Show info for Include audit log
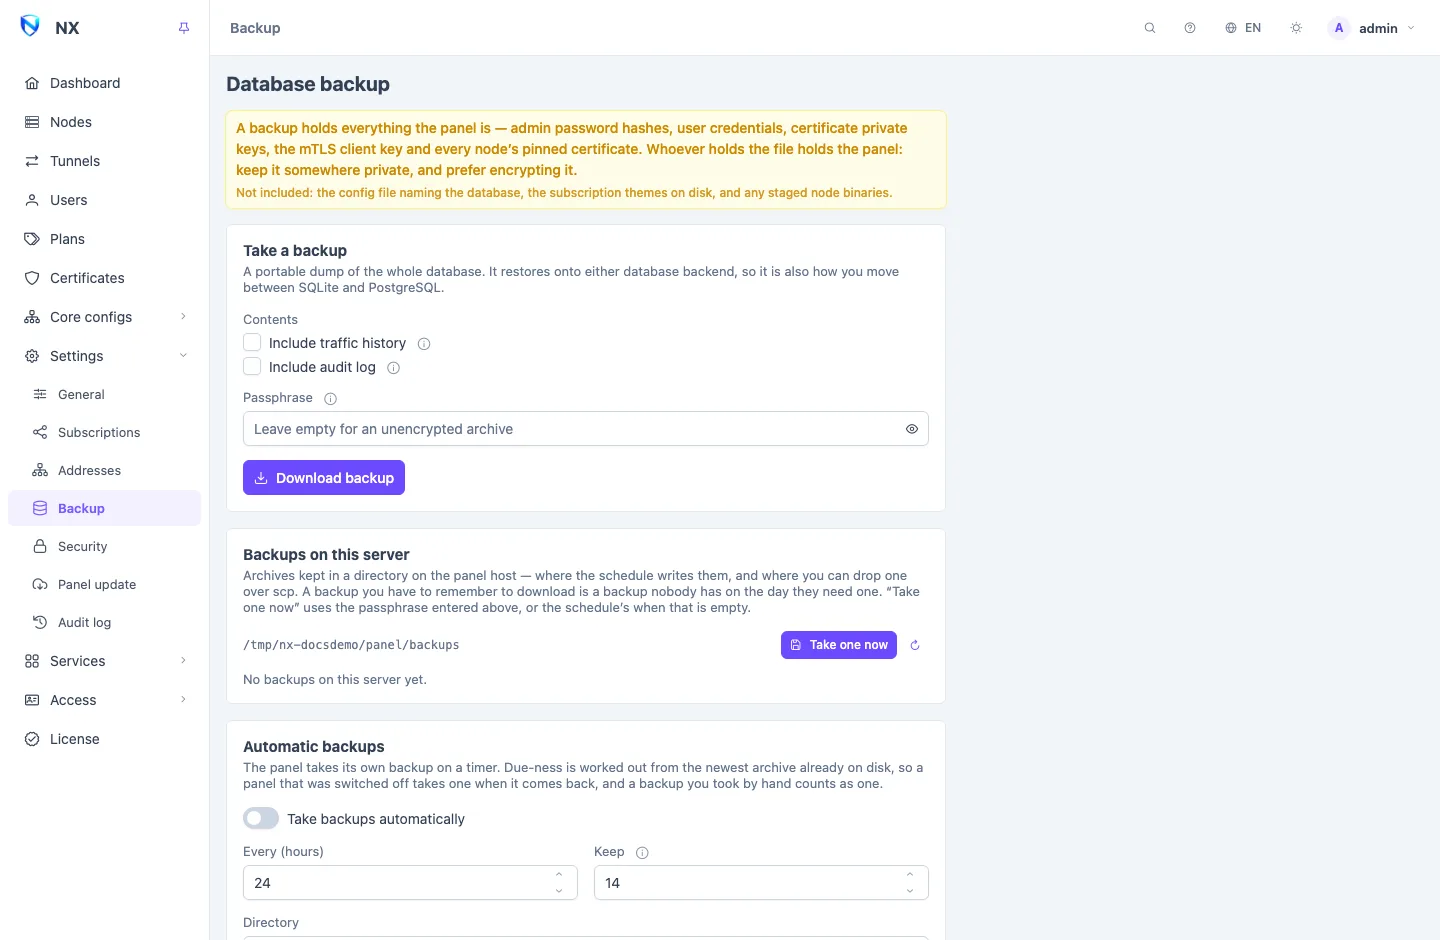Screen dimensions: 1440x940 pos(394,368)
